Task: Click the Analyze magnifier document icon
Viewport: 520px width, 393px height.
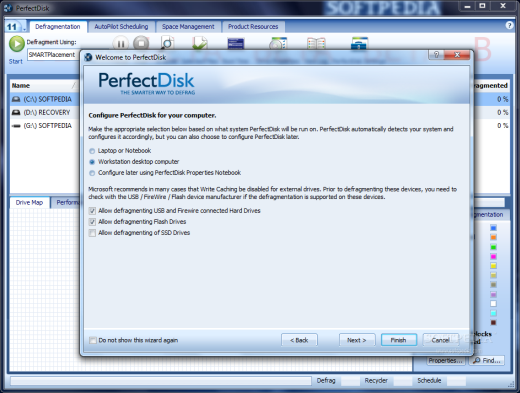Action: click(168, 43)
